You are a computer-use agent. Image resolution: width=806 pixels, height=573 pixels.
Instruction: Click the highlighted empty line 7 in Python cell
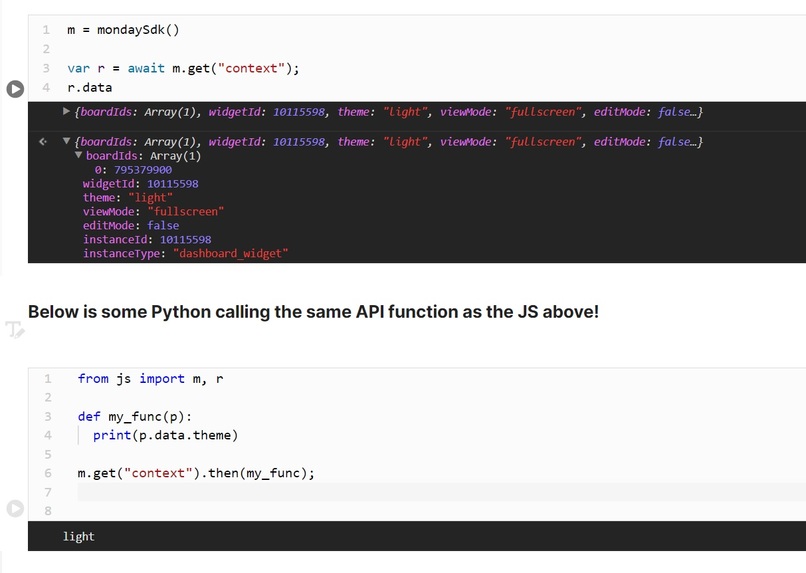coord(442,492)
